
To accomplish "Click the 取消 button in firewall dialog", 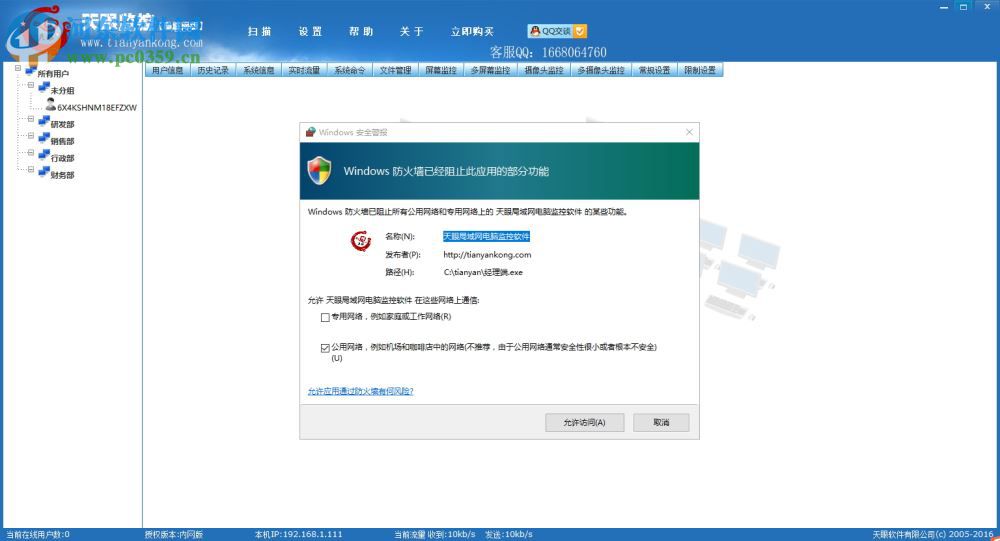I will pos(661,422).
